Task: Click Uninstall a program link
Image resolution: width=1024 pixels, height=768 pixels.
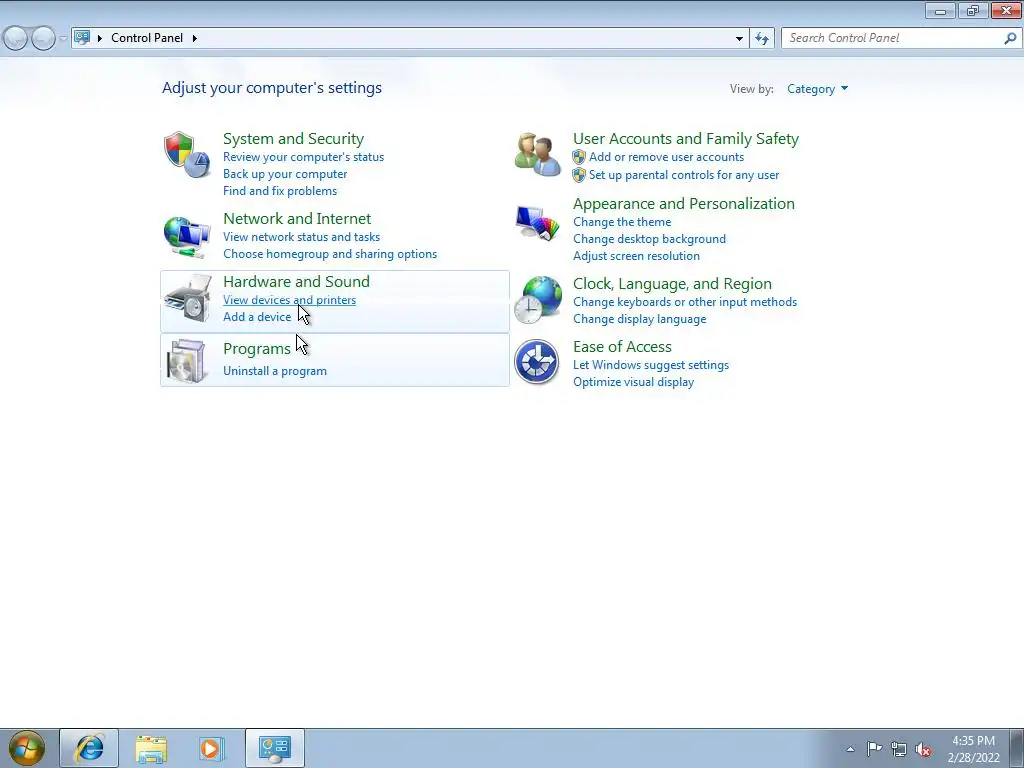Action: [275, 371]
